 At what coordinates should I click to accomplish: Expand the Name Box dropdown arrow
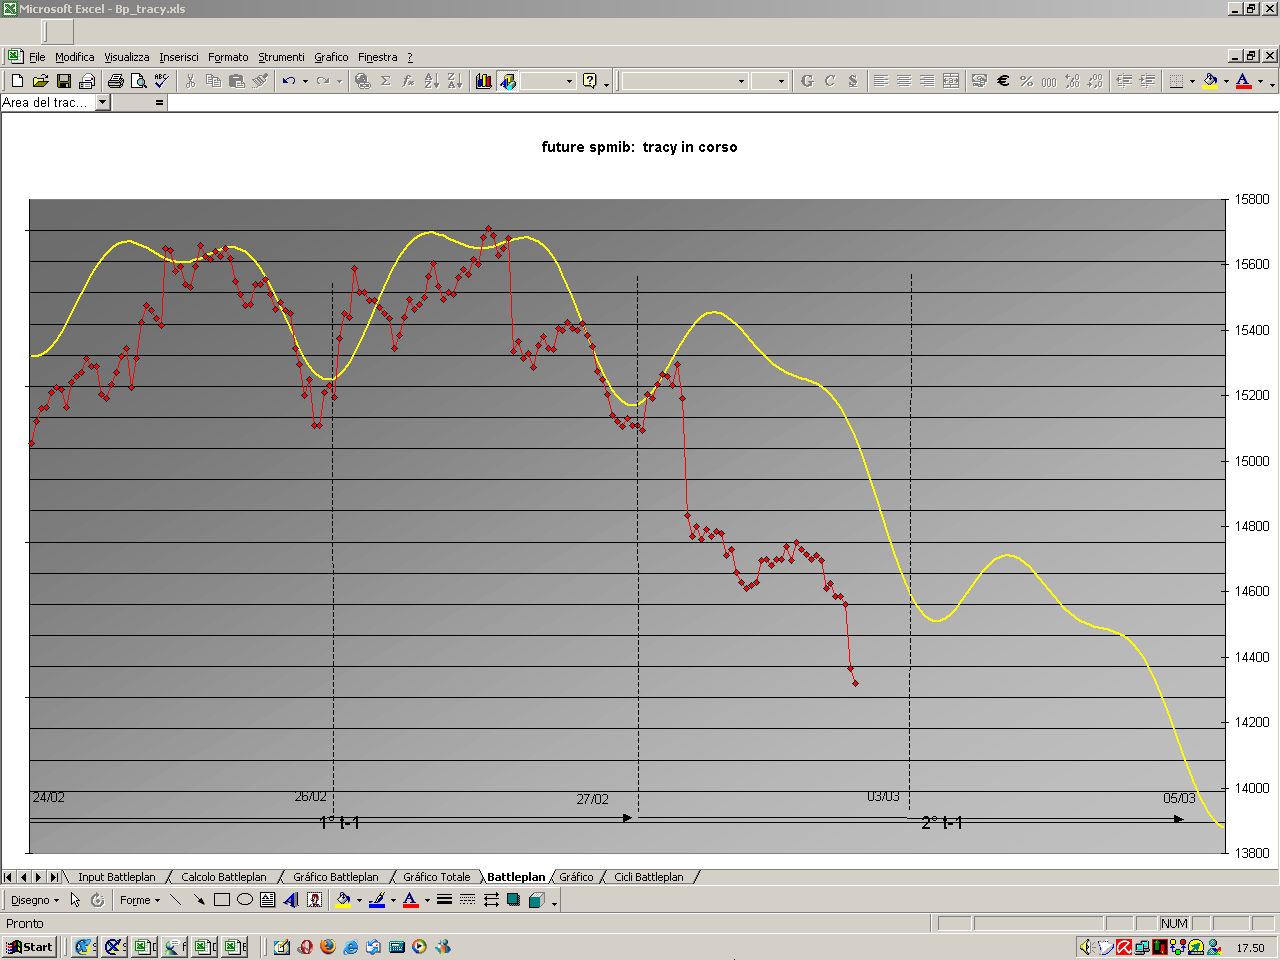[x=102, y=102]
